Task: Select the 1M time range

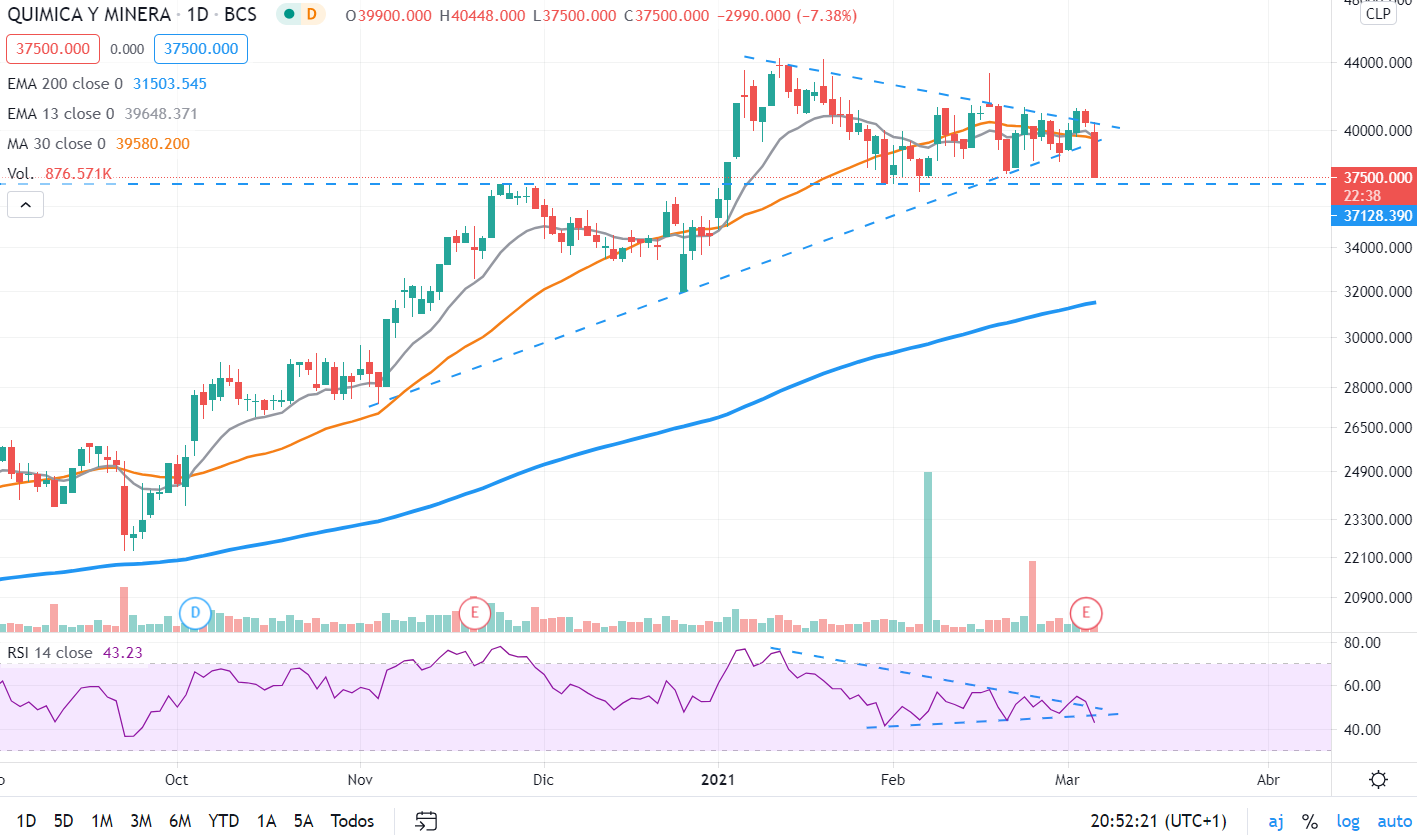Action: pos(102,821)
